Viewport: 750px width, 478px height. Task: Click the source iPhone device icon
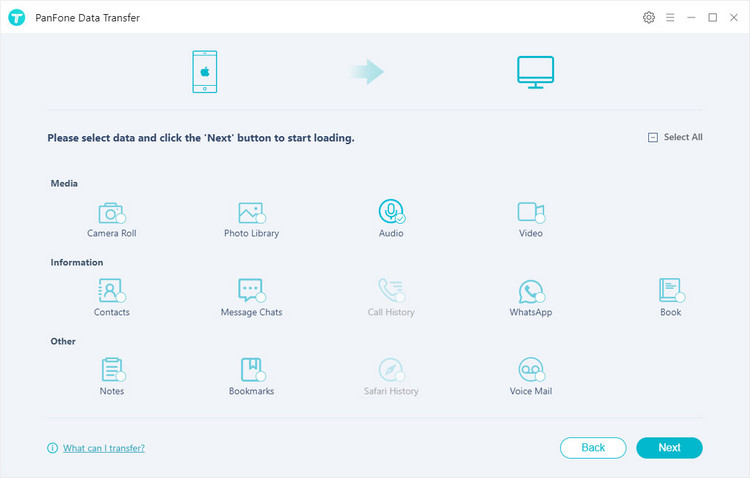coord(205,72)
